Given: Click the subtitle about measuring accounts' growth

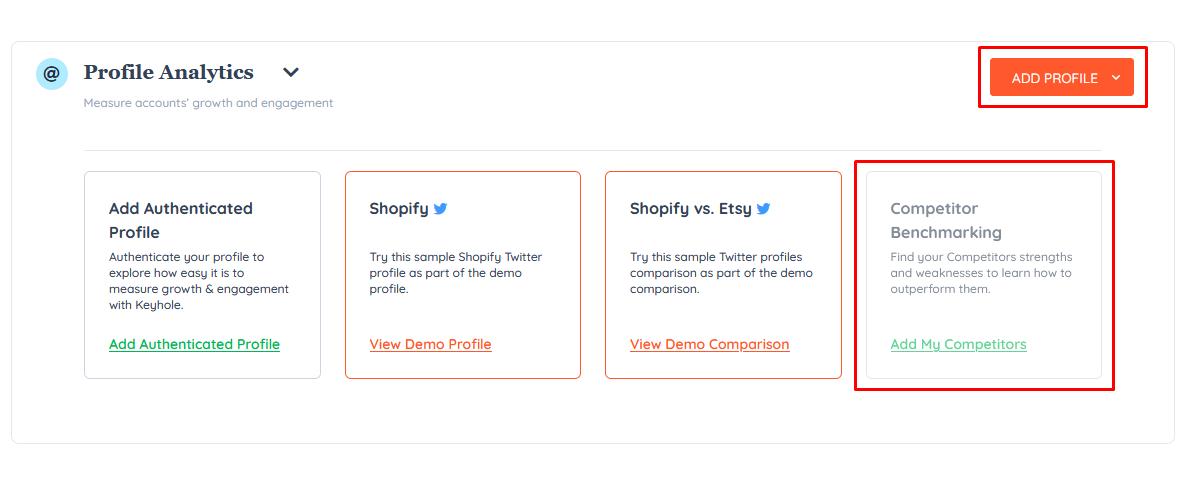Looking at the screenshot, I should pos(208,103).
